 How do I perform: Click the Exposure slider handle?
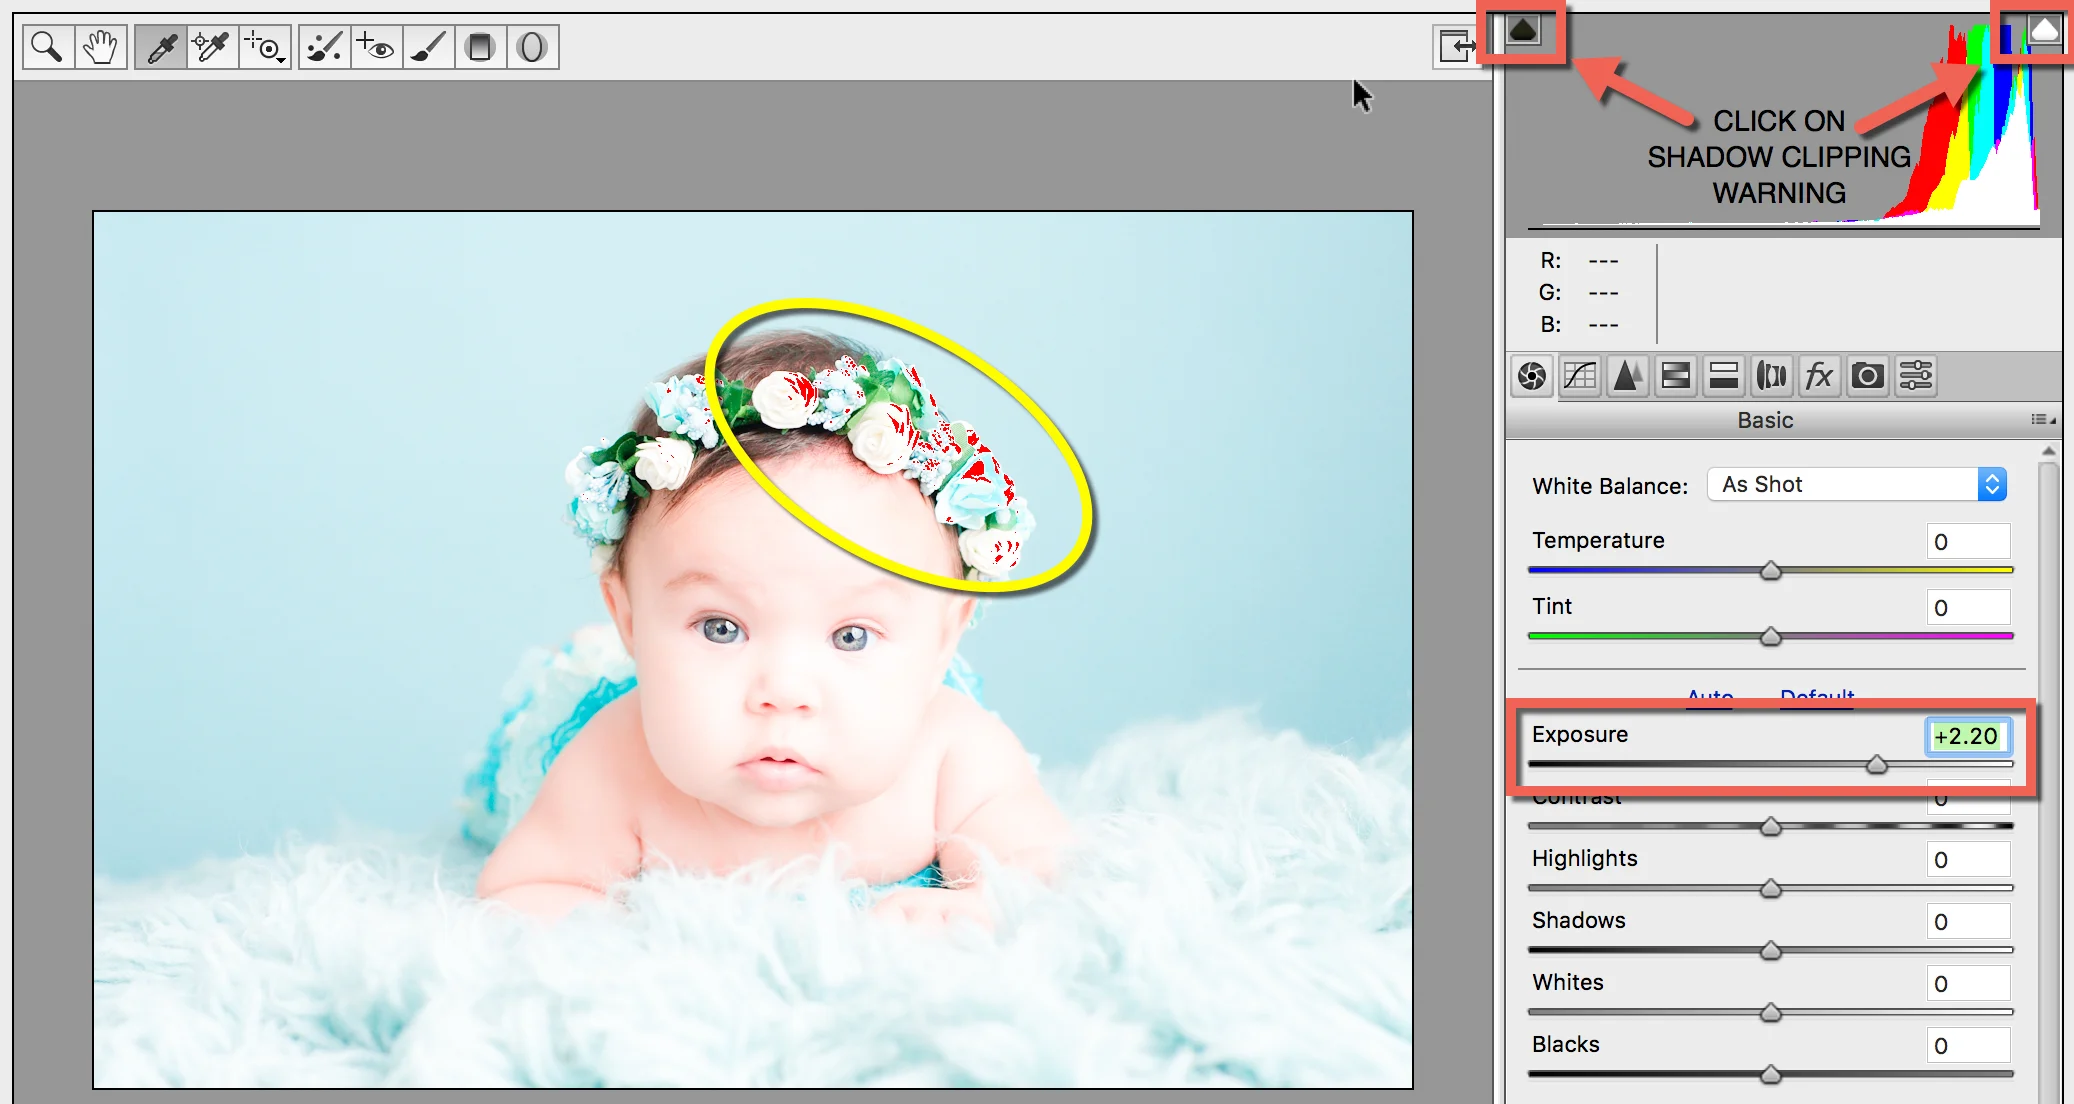pyautogui.click(x=1876, y=764)
